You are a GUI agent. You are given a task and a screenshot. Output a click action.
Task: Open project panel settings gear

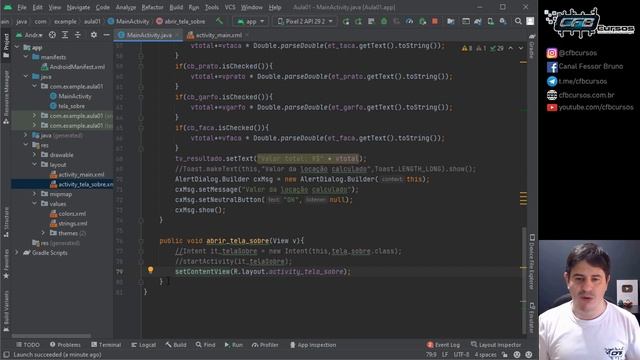(93, 35)
